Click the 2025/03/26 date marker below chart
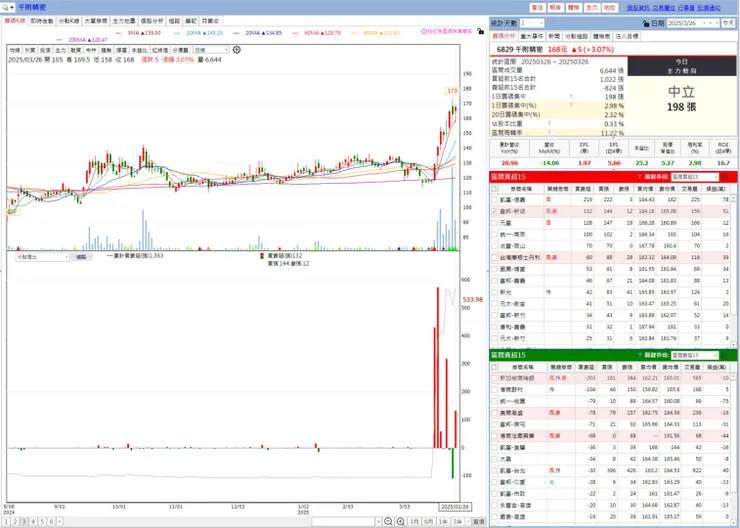This screenshot has height=528, width=740. [x=455, y=507]
